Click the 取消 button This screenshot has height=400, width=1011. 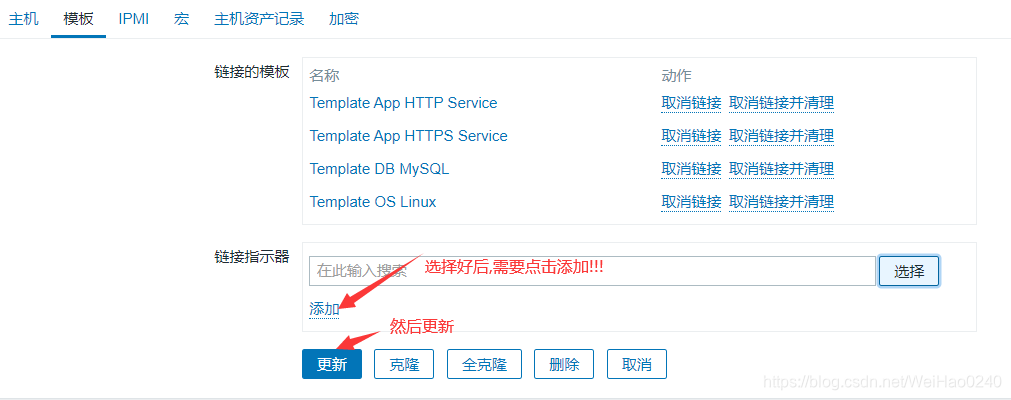636,365
